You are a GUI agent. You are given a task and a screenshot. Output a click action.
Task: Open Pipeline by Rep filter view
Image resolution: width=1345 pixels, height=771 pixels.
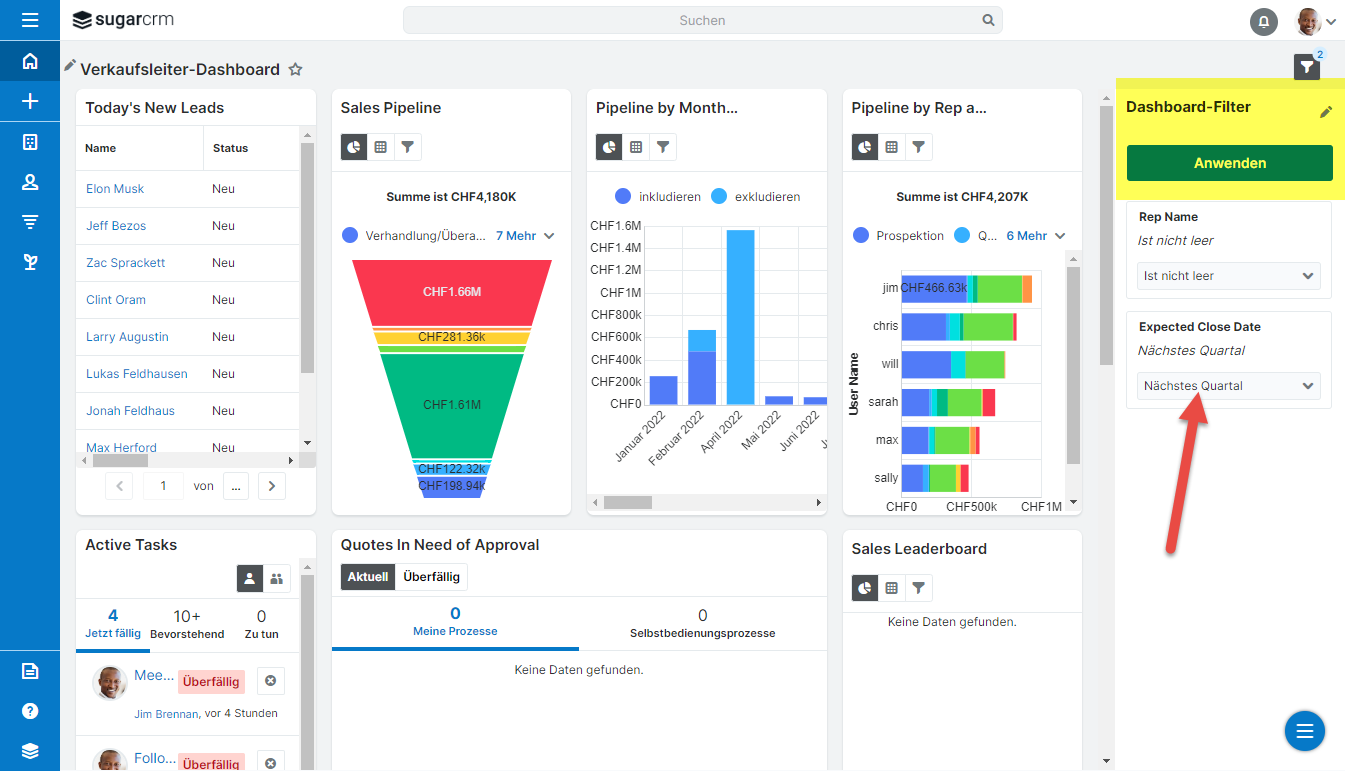[919, 147]
